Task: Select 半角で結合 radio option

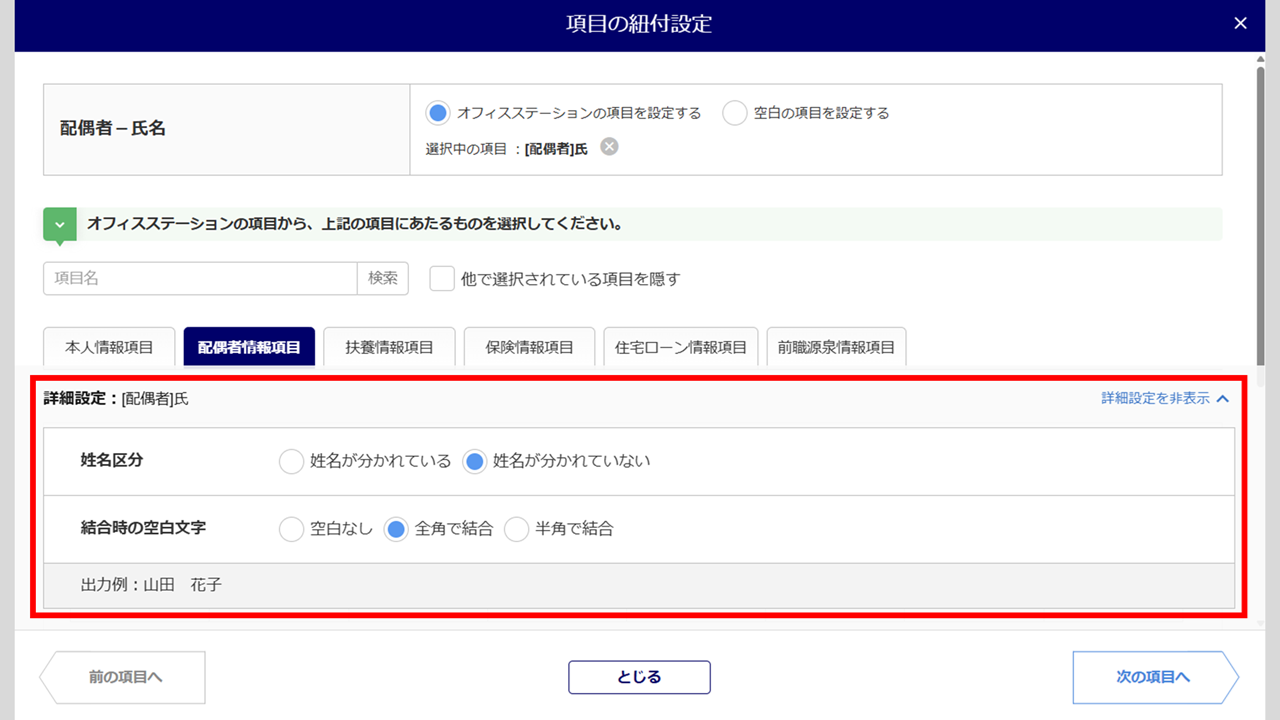Action: pyautogui.click(x=516, y=529)
